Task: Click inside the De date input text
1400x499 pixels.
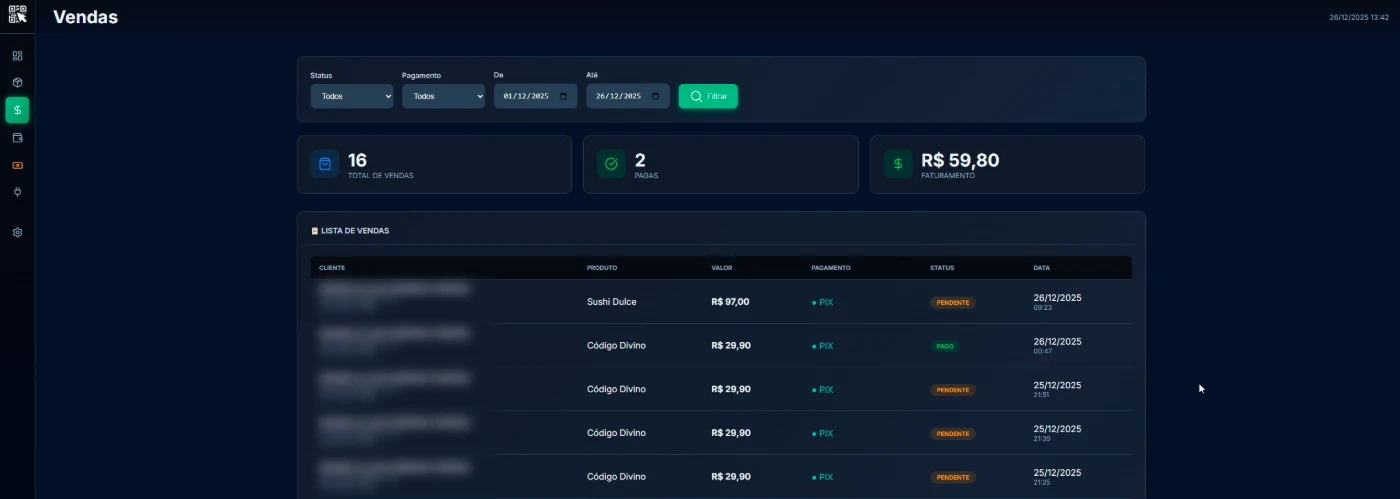Action: pyautogui.click(x=526, y=97)
